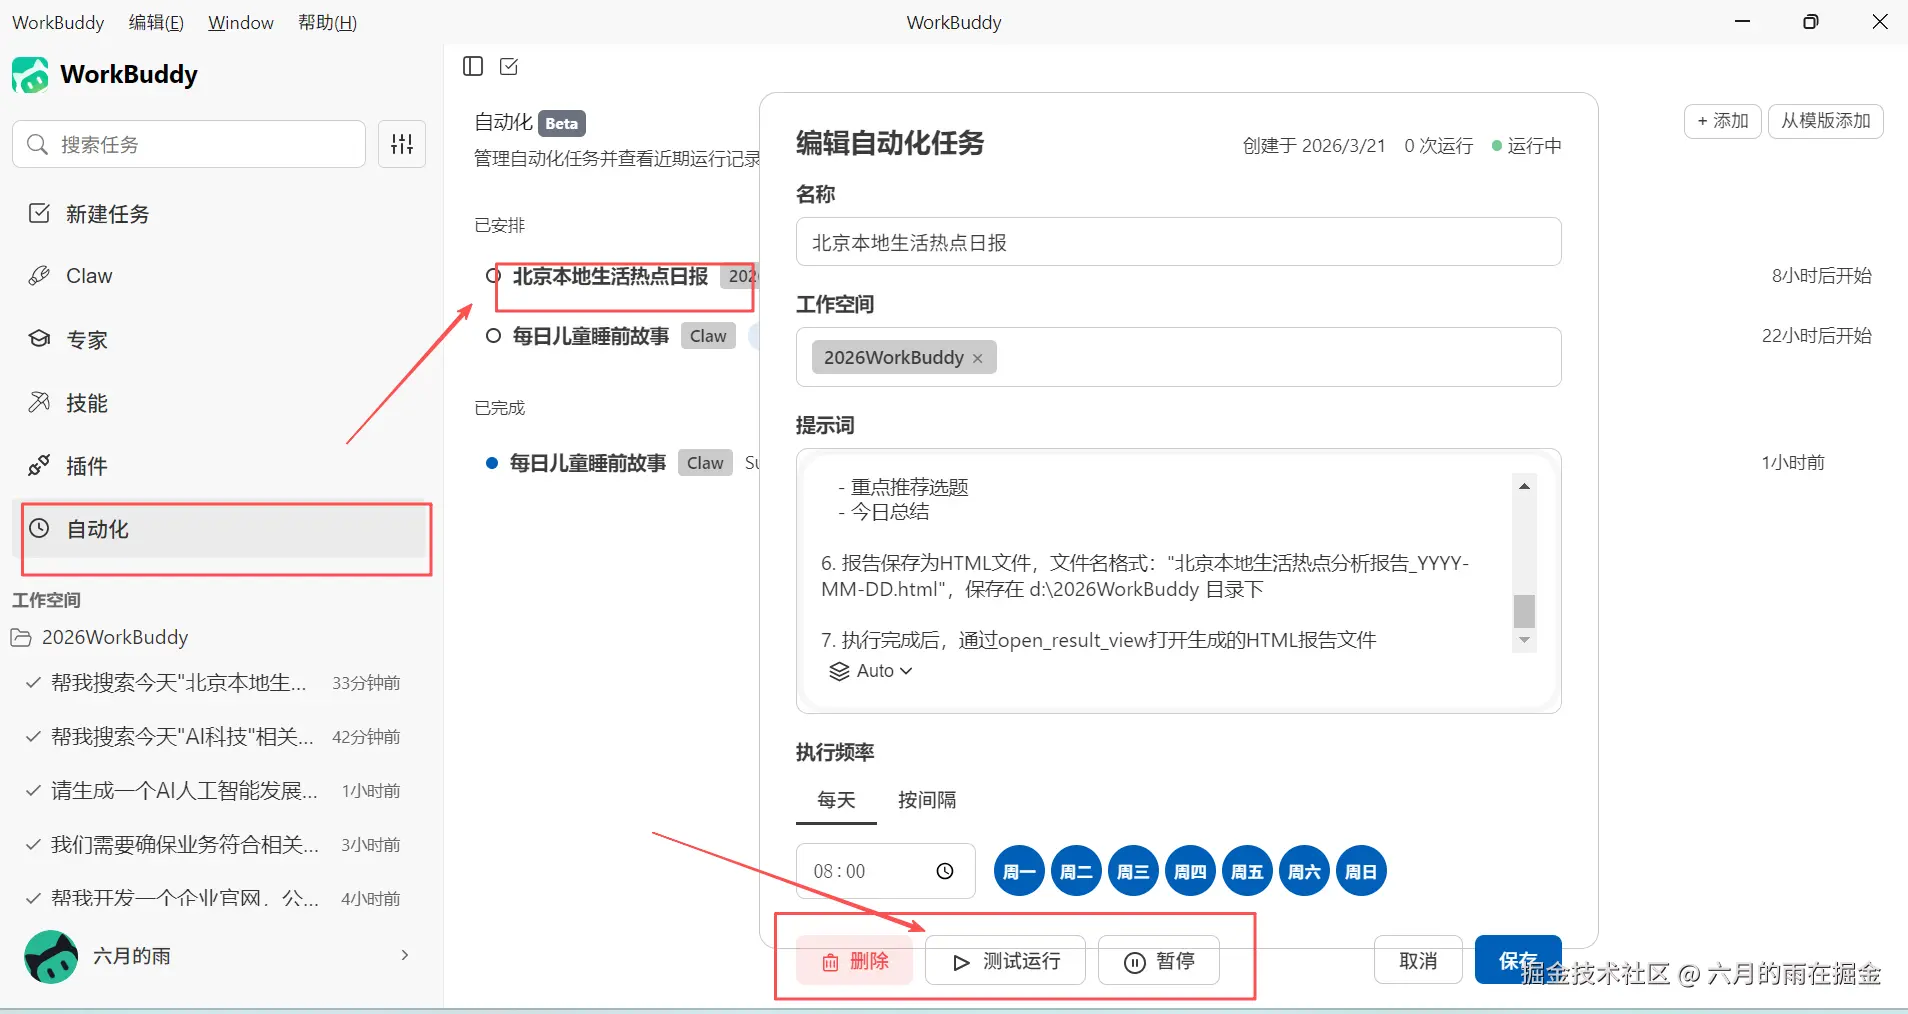Pause the task with 暂停

[1159, 961]
